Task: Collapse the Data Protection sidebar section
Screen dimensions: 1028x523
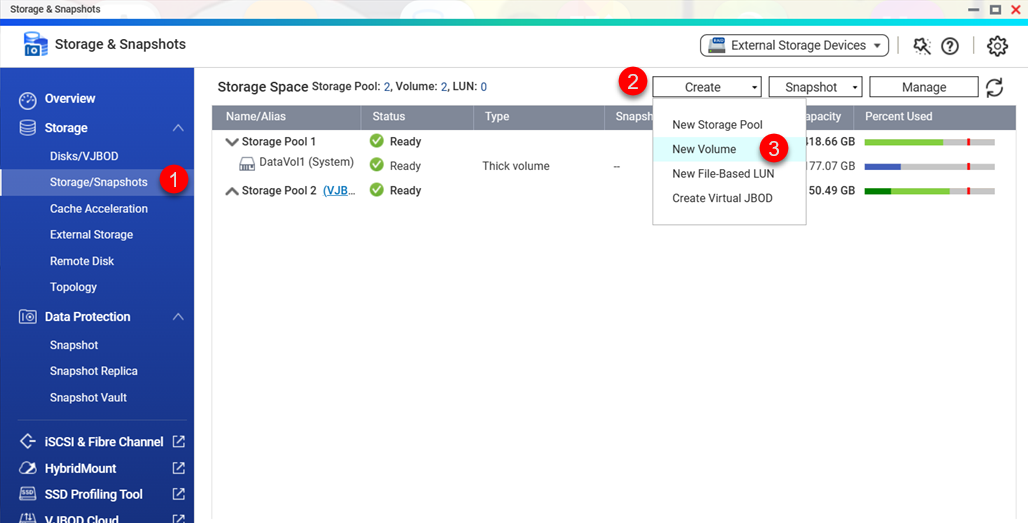Action: [178, 317]
